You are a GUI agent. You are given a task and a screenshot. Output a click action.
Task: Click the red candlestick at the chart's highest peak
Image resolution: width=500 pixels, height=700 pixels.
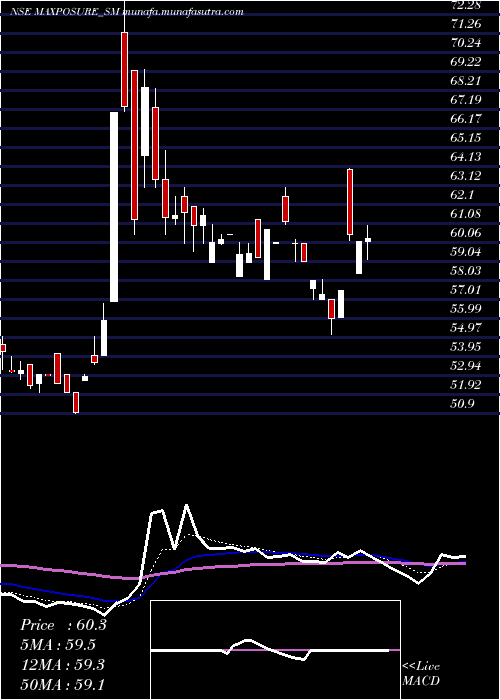(124, 69)
